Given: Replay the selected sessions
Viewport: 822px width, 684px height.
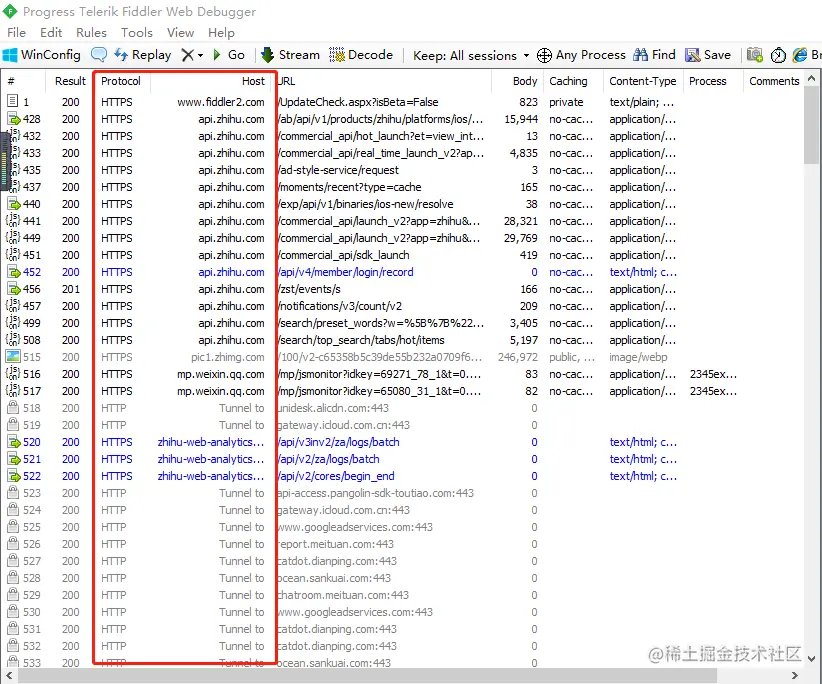Looking at the screenshot, I should [143, 55].
